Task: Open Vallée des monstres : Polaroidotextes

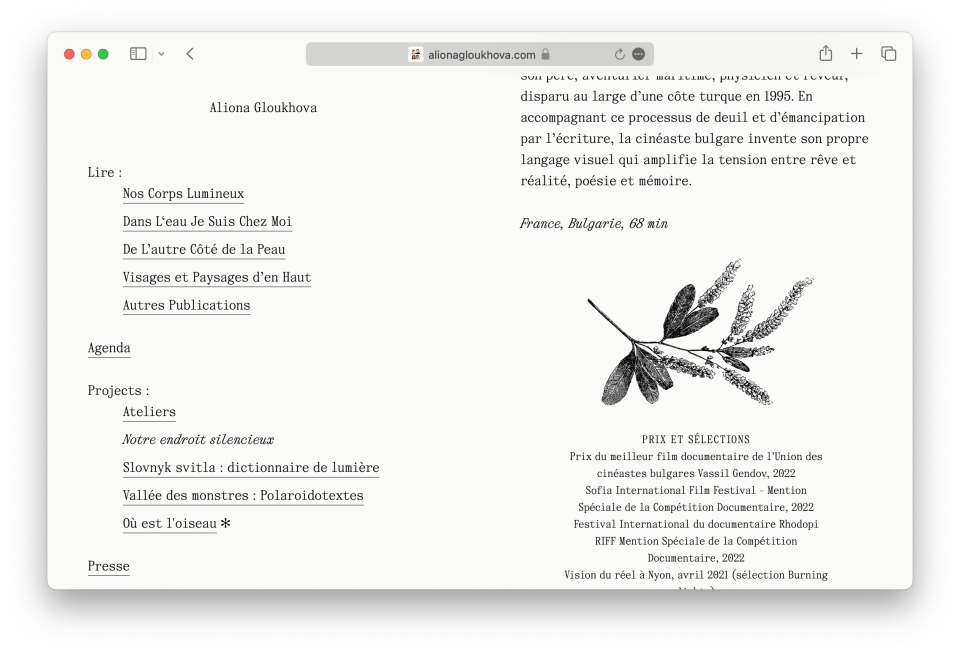Action: click(x=243, y=496)
